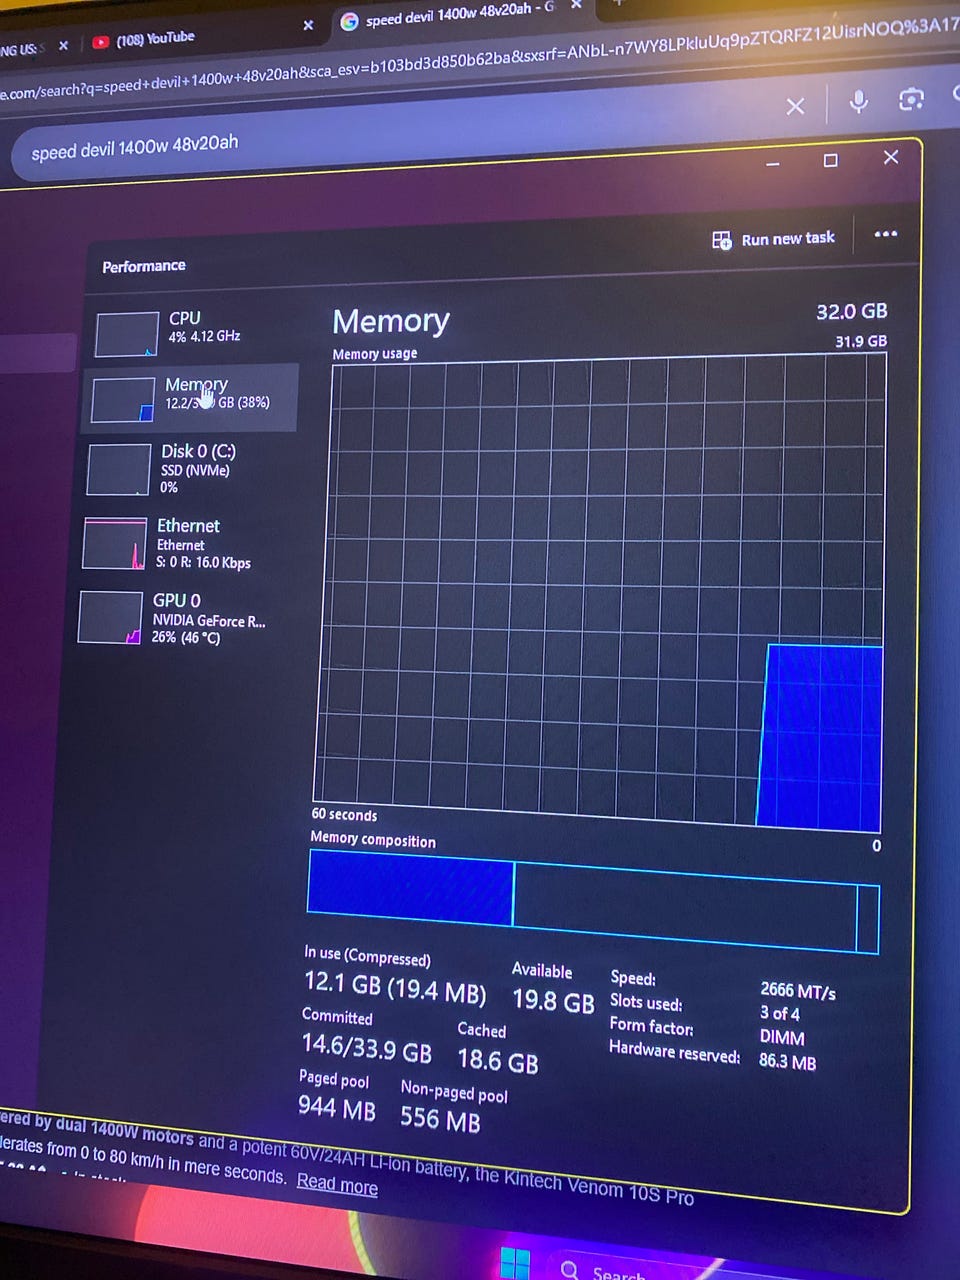This screenshot has width=960, height=1280.
Task: Minimize the Task Manager window
Action: point(772,163)
